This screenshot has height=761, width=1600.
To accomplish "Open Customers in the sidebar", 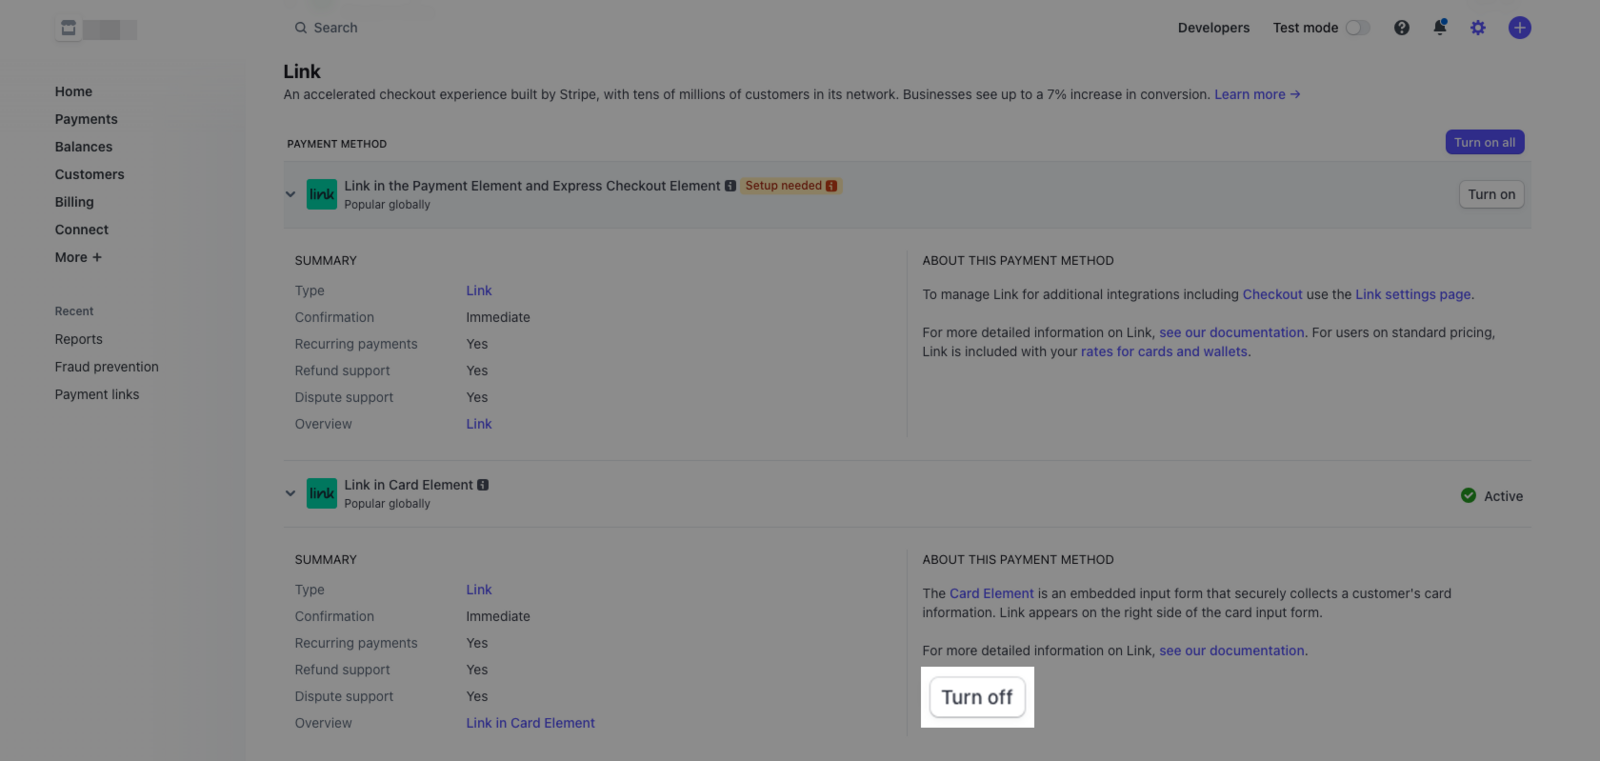I will pos(90,174).
